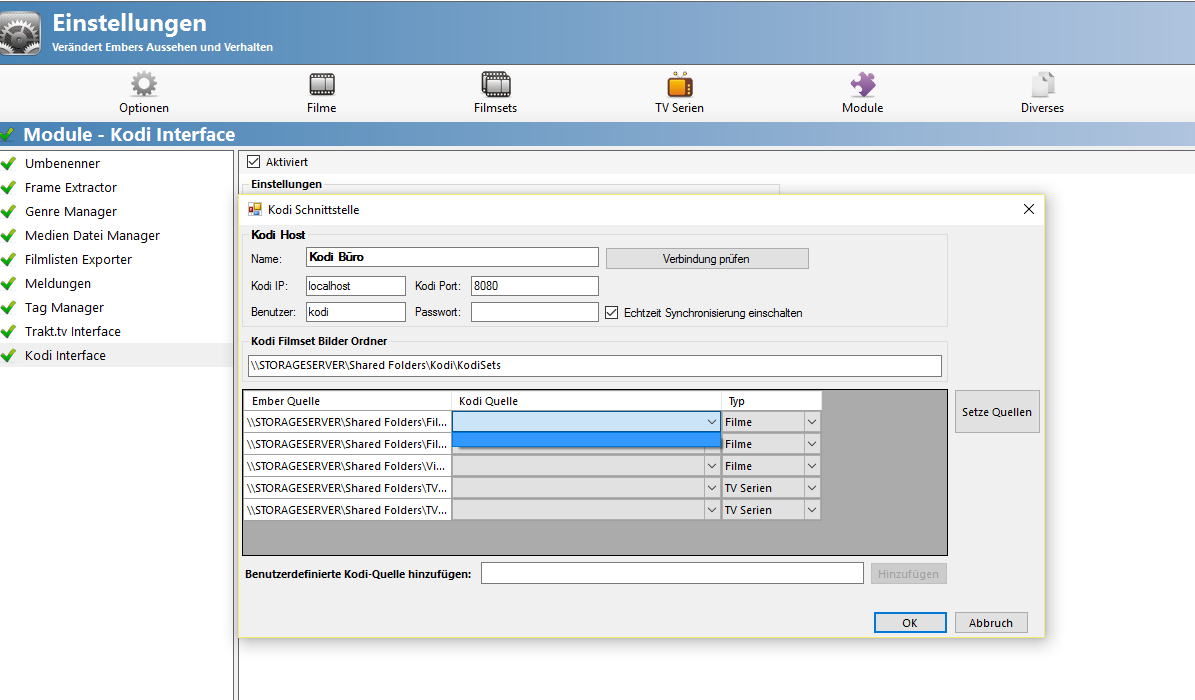Click Benutzerdefinierte Kodi-Quelle input field

tap(672, 573)
